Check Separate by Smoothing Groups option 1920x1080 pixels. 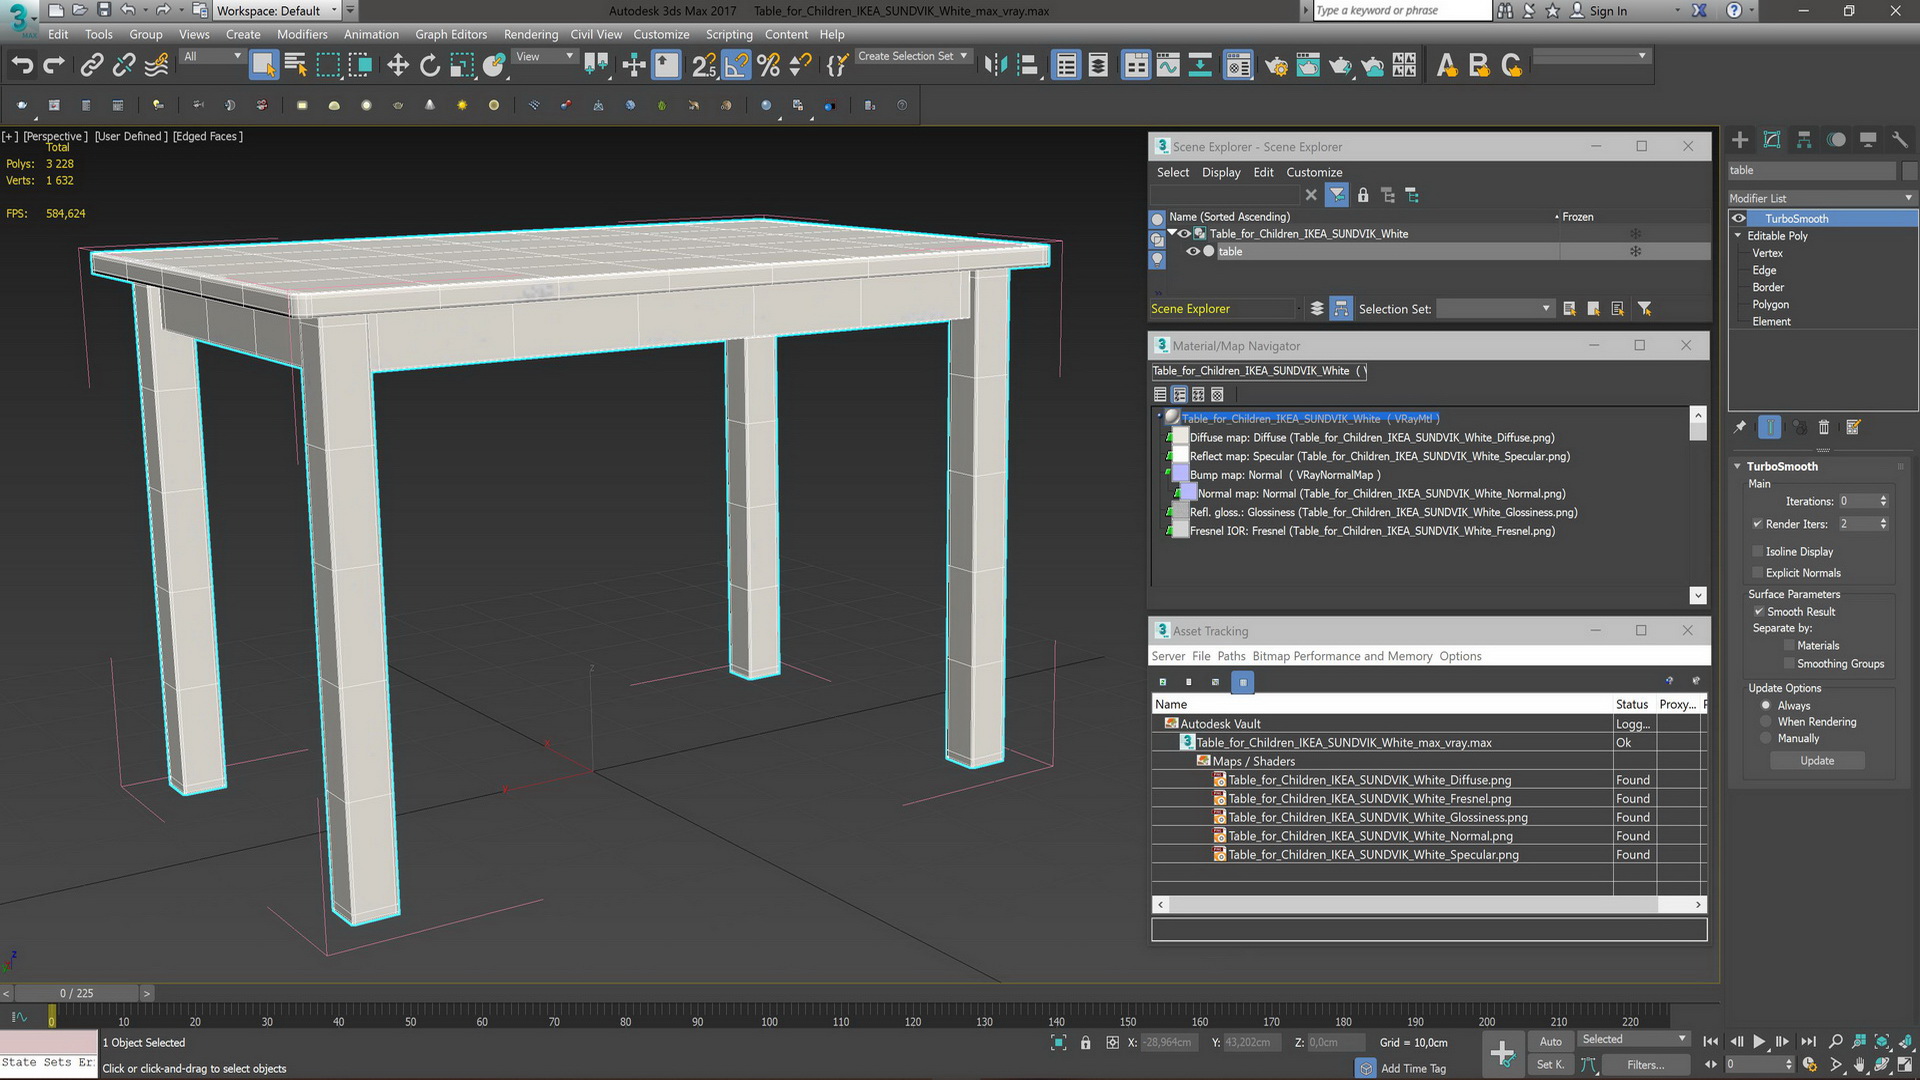[1789, 664]
